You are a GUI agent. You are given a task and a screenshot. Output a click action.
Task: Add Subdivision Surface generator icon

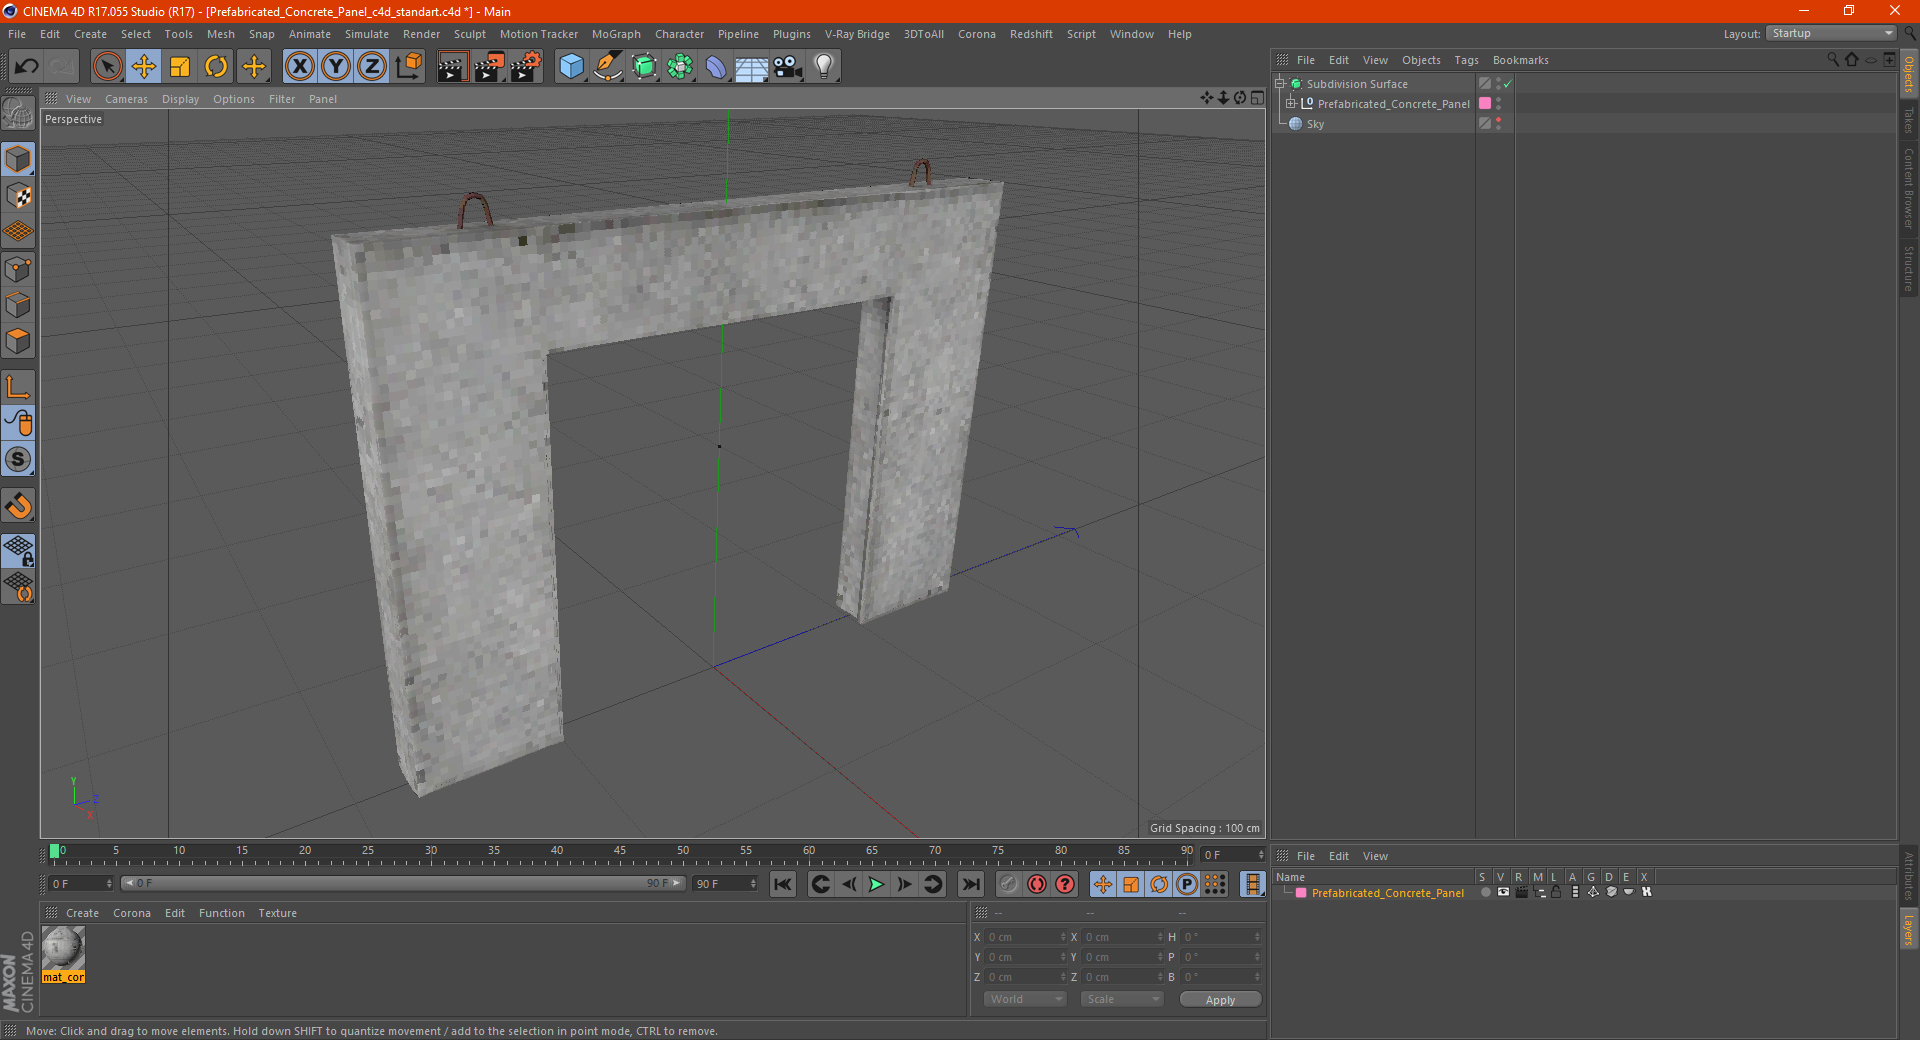[644, 67]
